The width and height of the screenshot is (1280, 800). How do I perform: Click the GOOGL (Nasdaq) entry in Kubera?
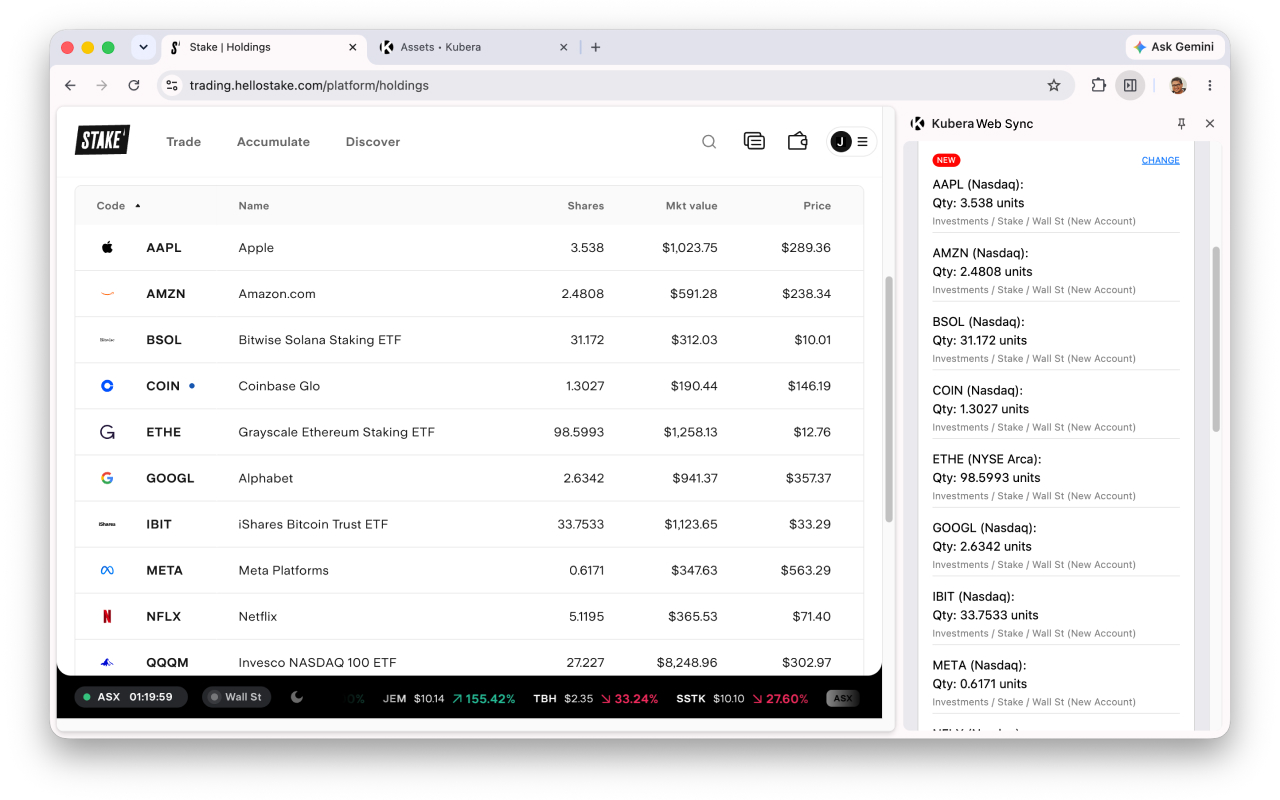click(x=1056, y=545)
